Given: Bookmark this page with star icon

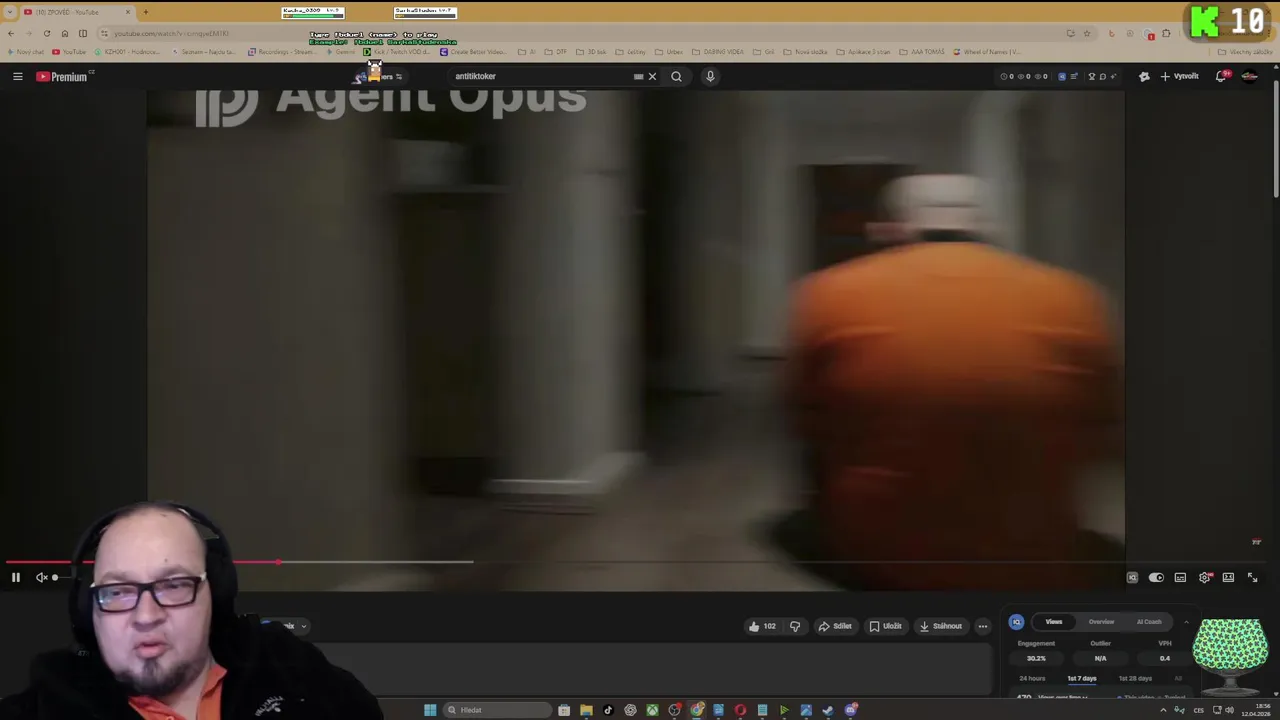Looking at the screenshot, I should (1087, 33).
